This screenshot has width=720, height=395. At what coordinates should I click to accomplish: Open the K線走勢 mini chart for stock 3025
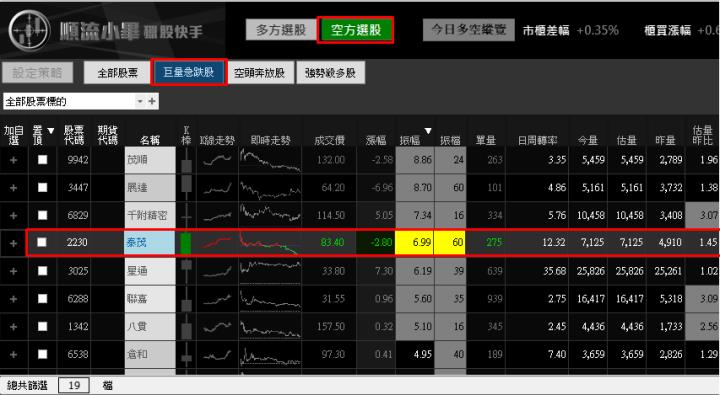[x=217, y=271]
